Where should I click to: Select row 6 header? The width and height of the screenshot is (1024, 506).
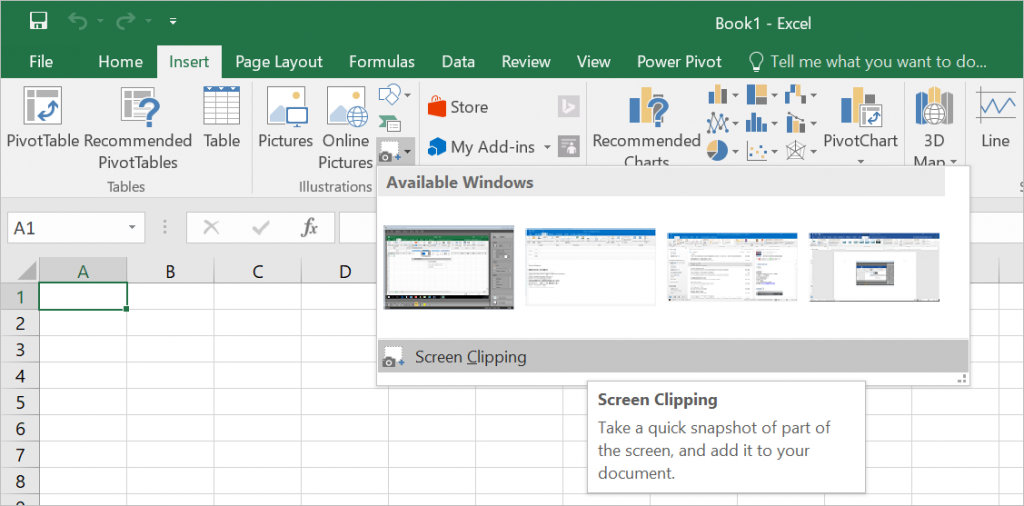(20, 428)
